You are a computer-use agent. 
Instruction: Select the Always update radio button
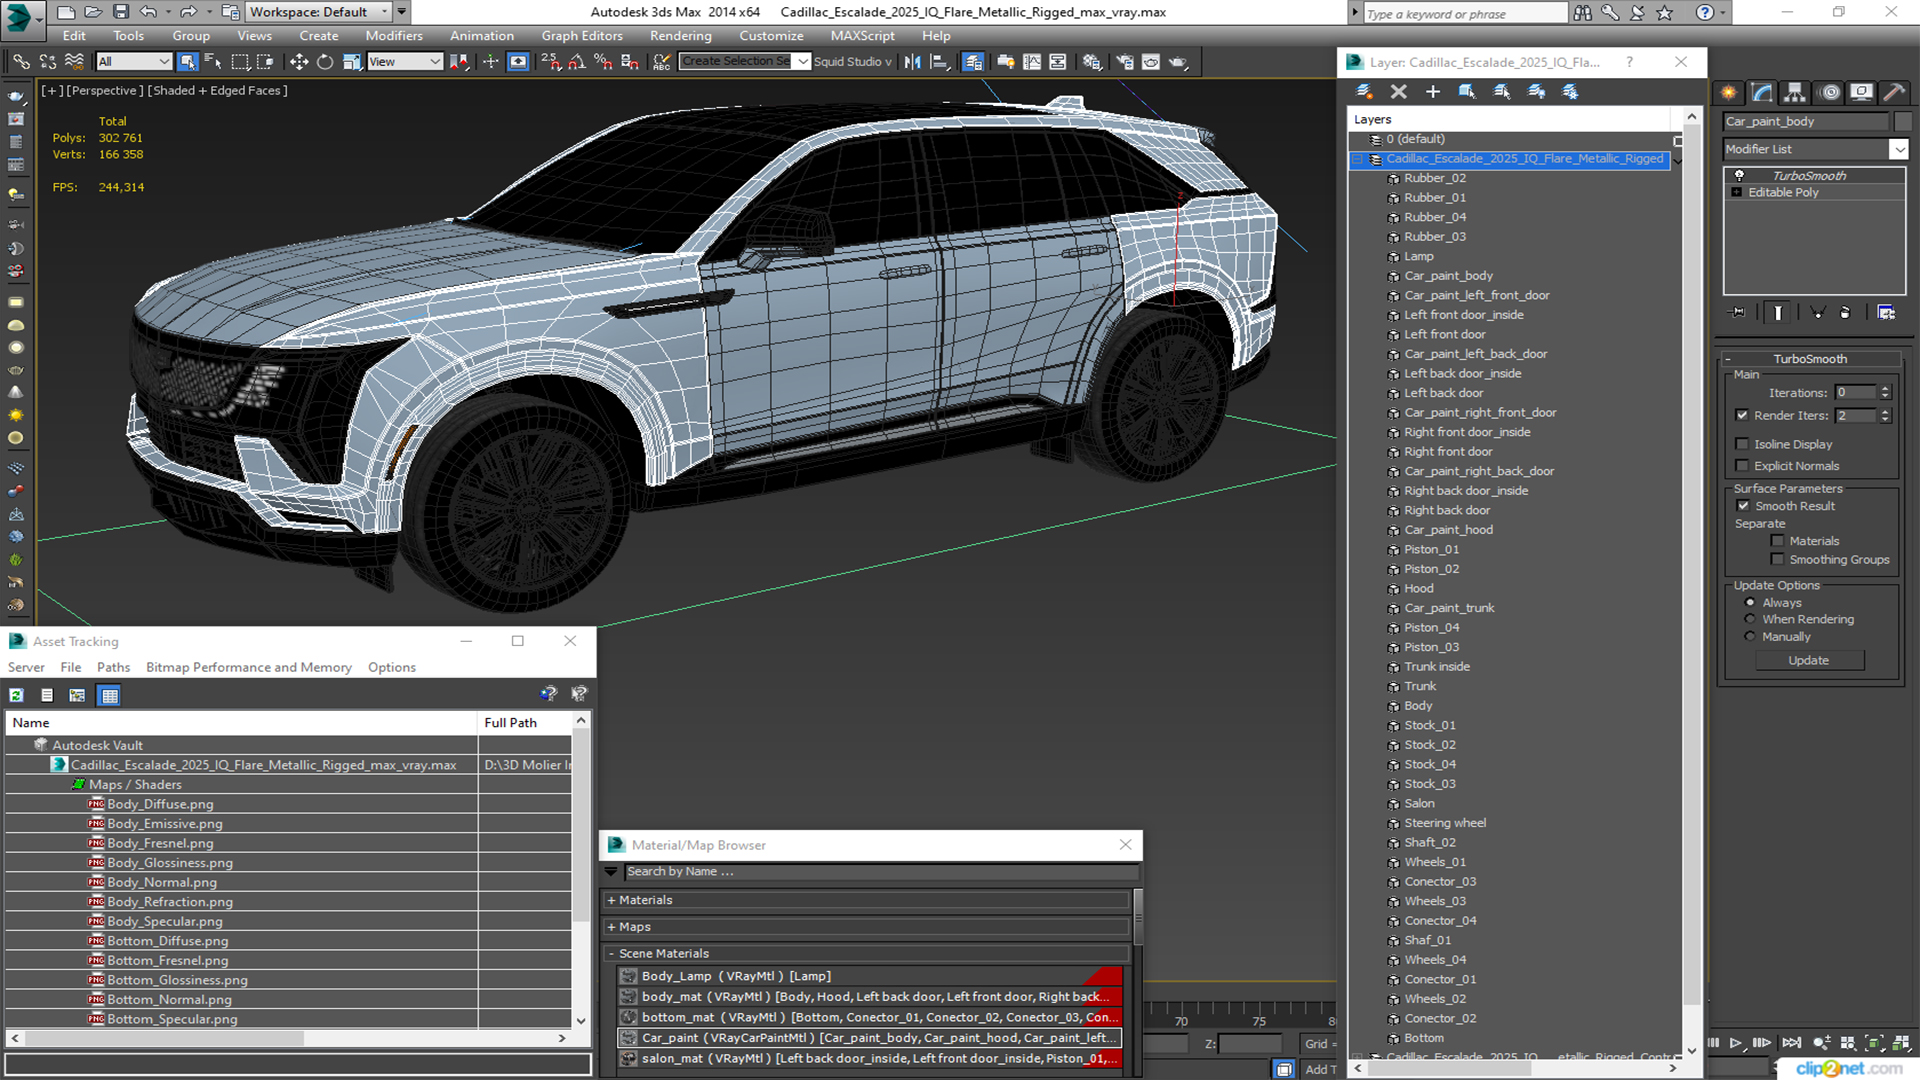pyautogui.click(x=1750, y=603)
